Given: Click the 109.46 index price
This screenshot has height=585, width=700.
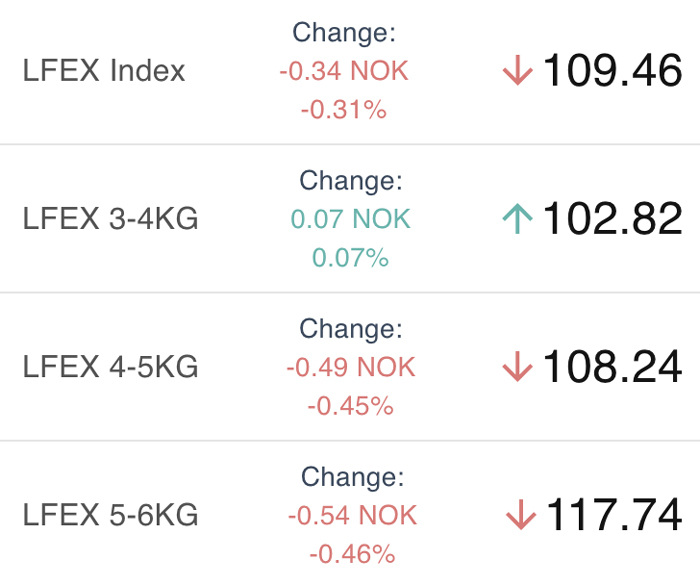Looking at the screenshot, I should pos(612,70).
